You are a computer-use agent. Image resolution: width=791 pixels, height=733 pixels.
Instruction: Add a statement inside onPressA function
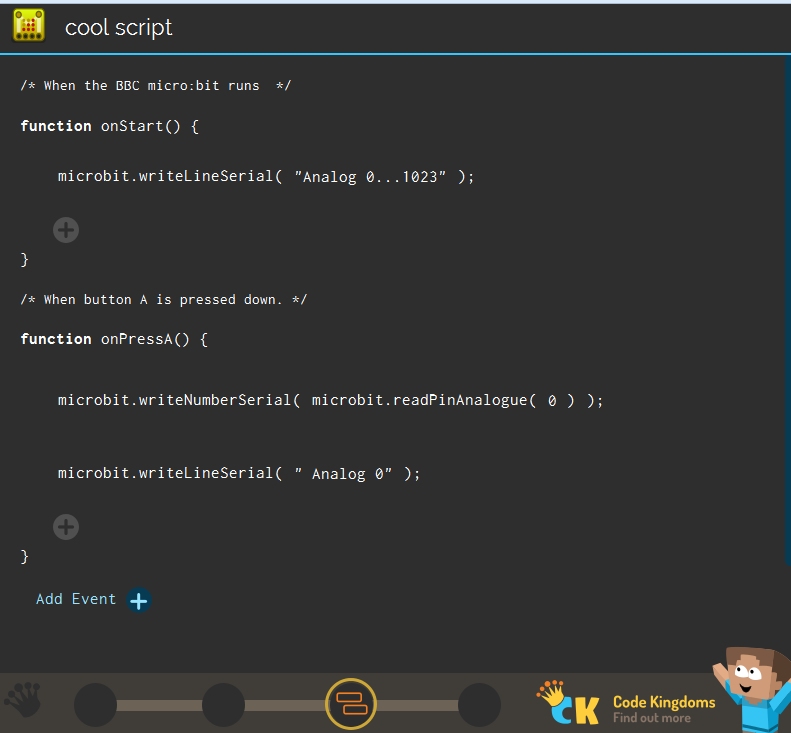click(x=66, y=527)
